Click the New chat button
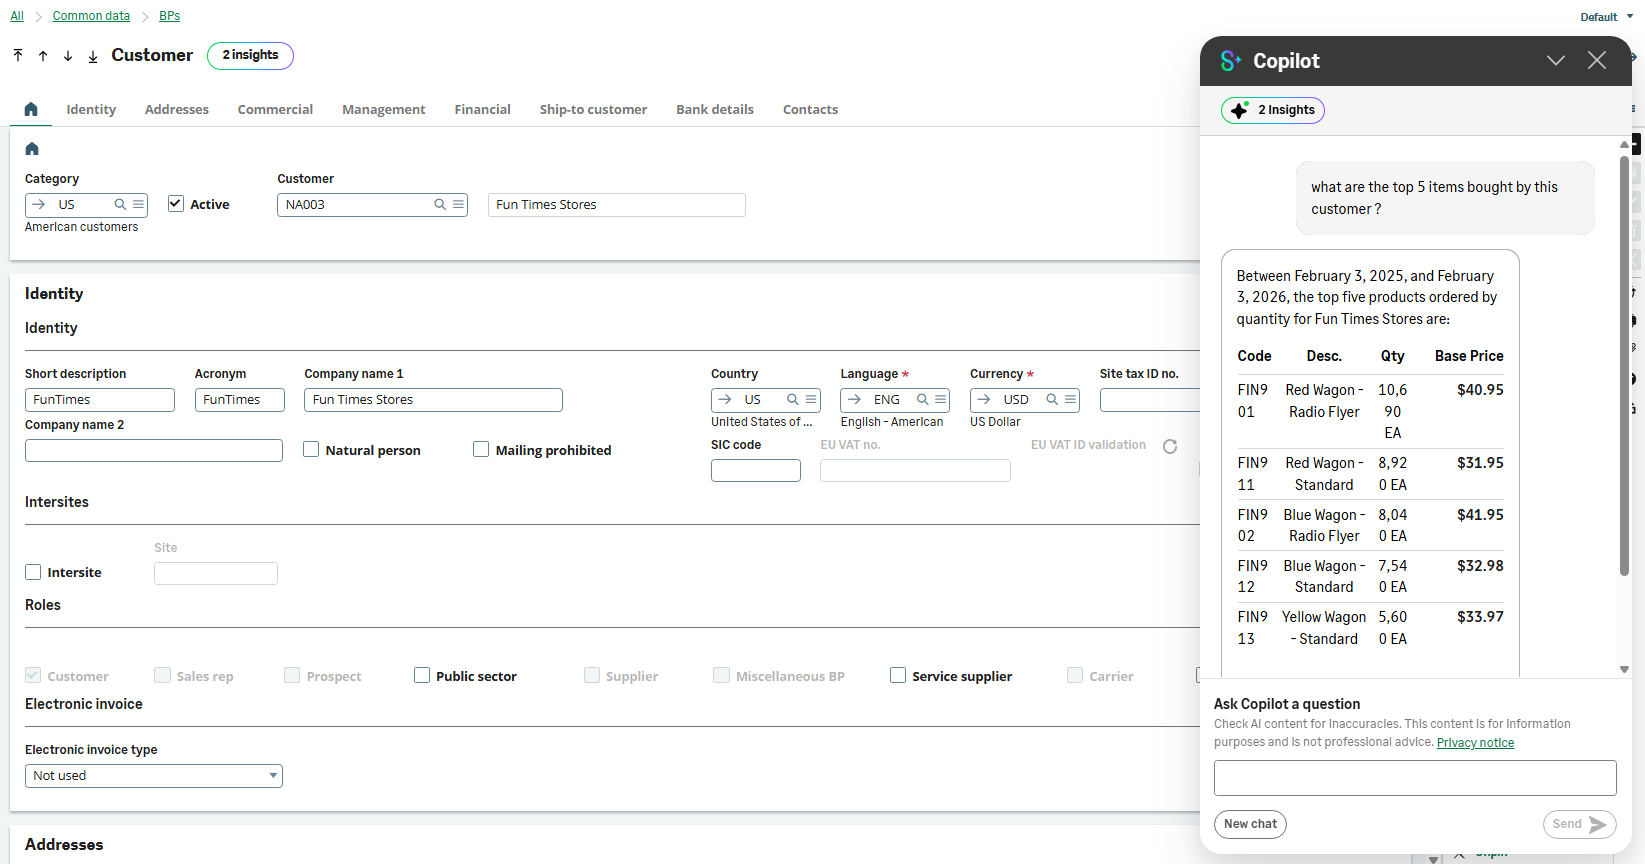1645x864 pixels. click(1250, 824)
